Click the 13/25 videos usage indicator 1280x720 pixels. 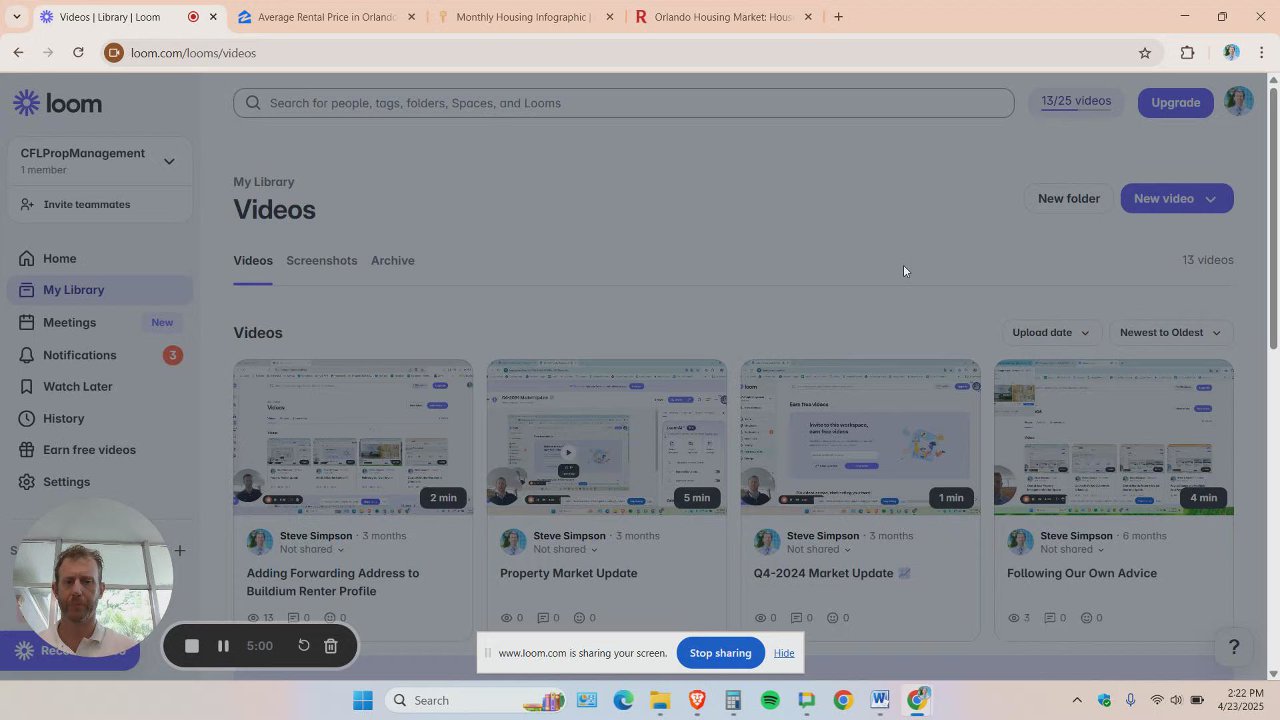point(1076,101)
